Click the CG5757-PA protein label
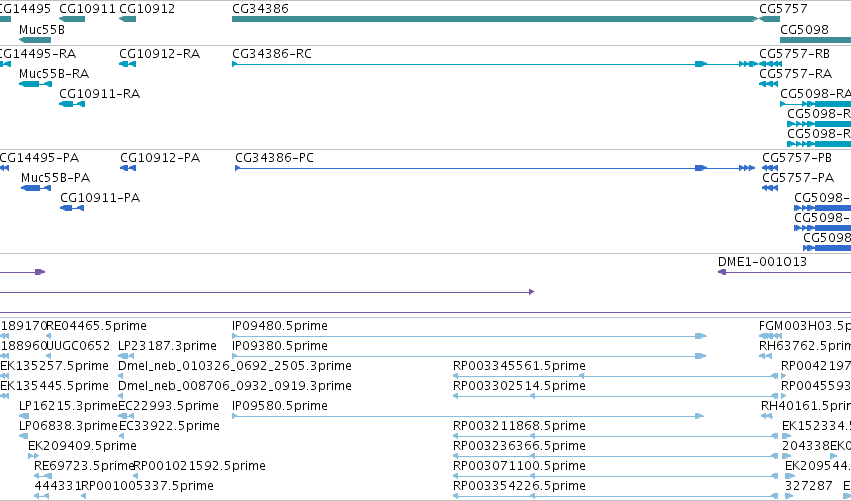Screen dimensions: 851x501 pyautogui.click(x=798, y=178)
